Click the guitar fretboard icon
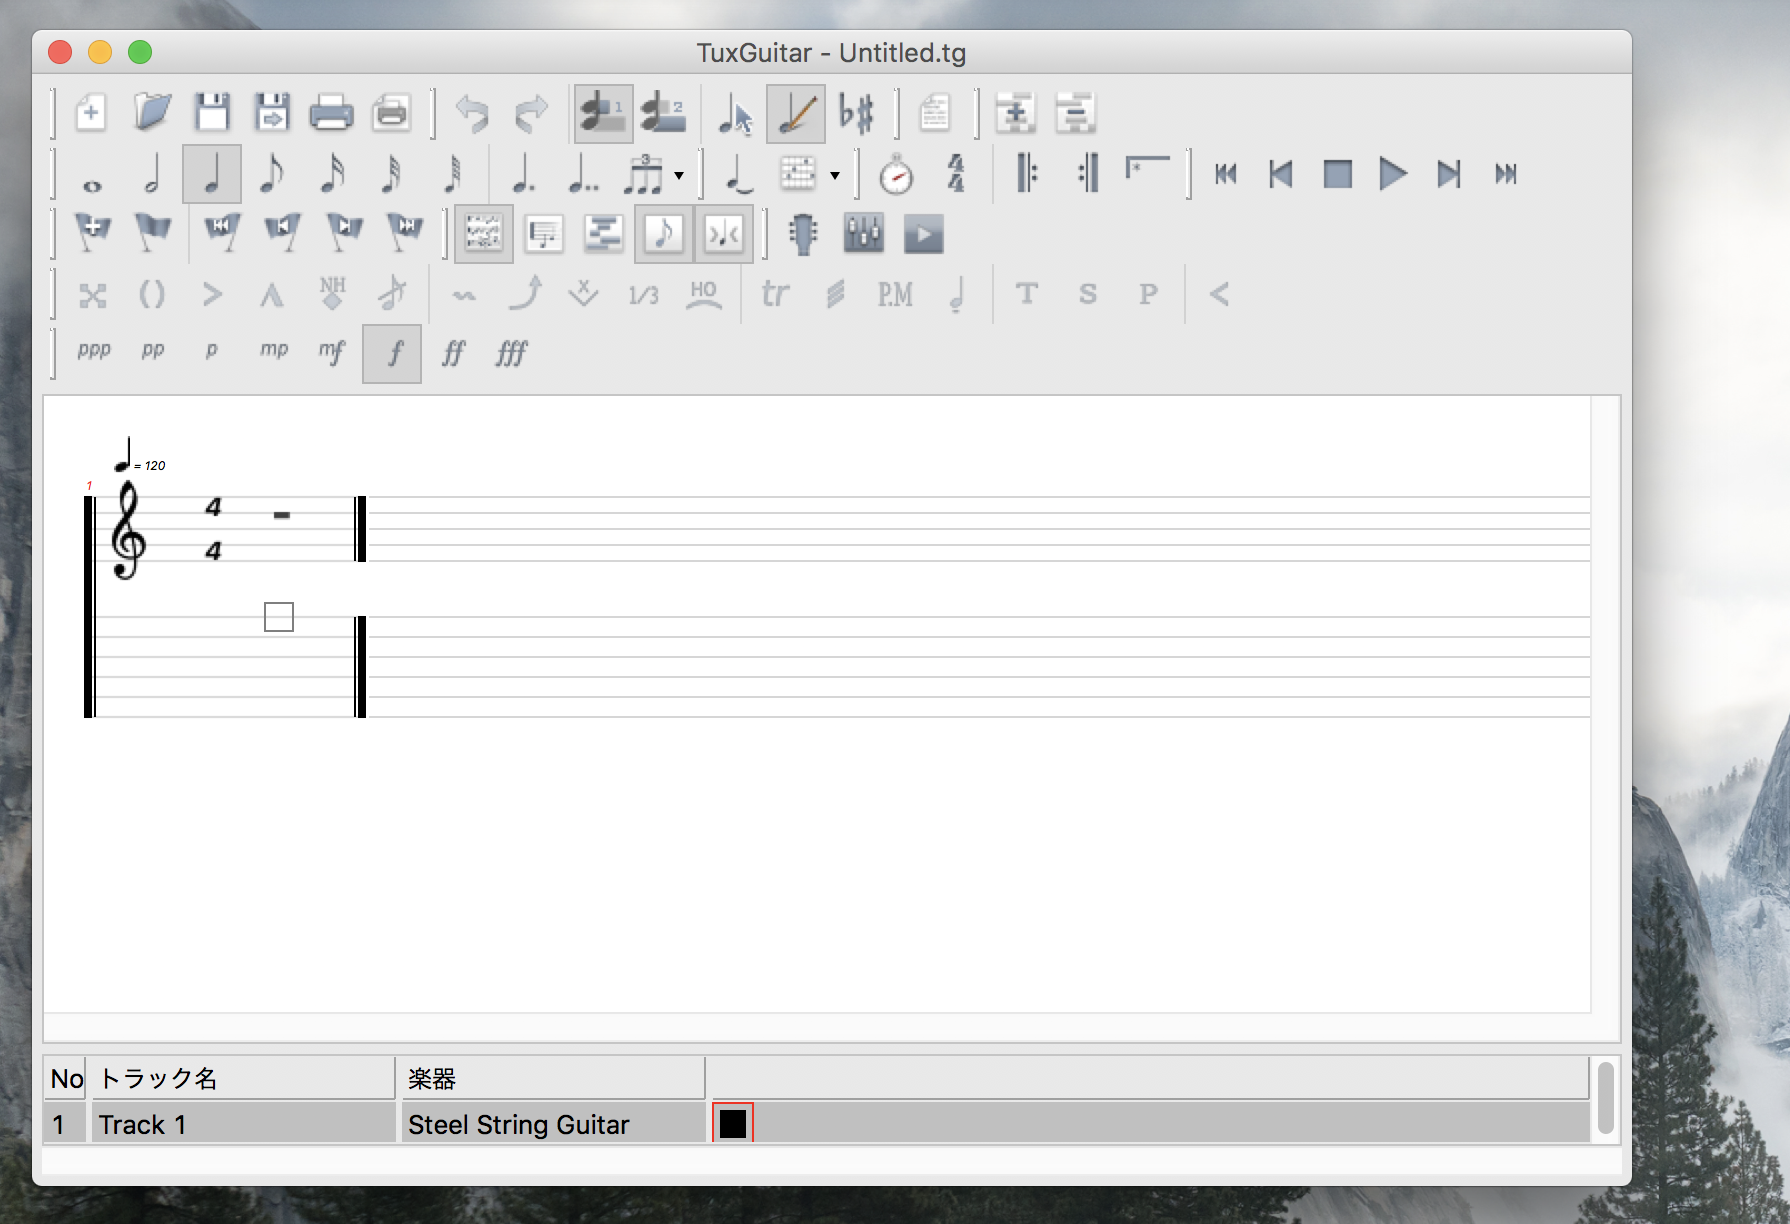1790x1224 pixels. pyautogui.click(x=803, y=234)
